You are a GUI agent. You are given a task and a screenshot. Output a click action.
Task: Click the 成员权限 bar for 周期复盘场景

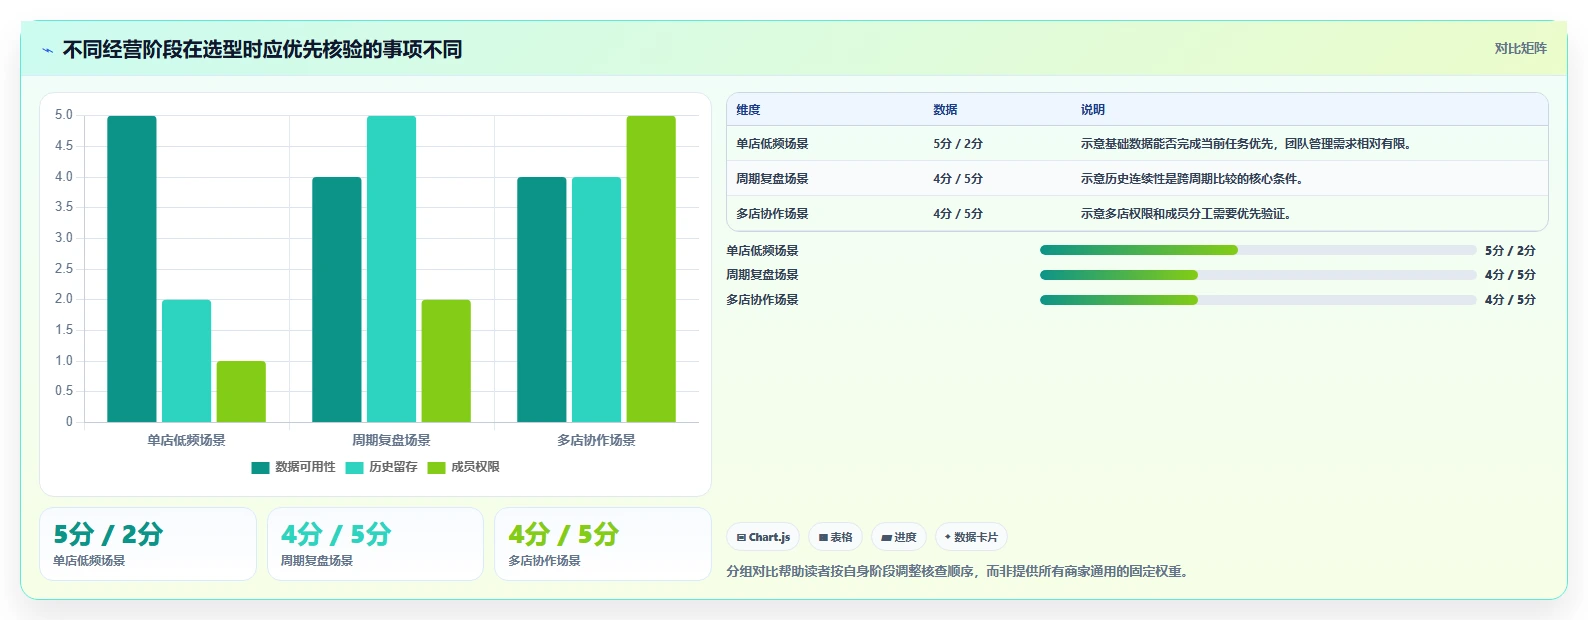[x=446, y=361]
